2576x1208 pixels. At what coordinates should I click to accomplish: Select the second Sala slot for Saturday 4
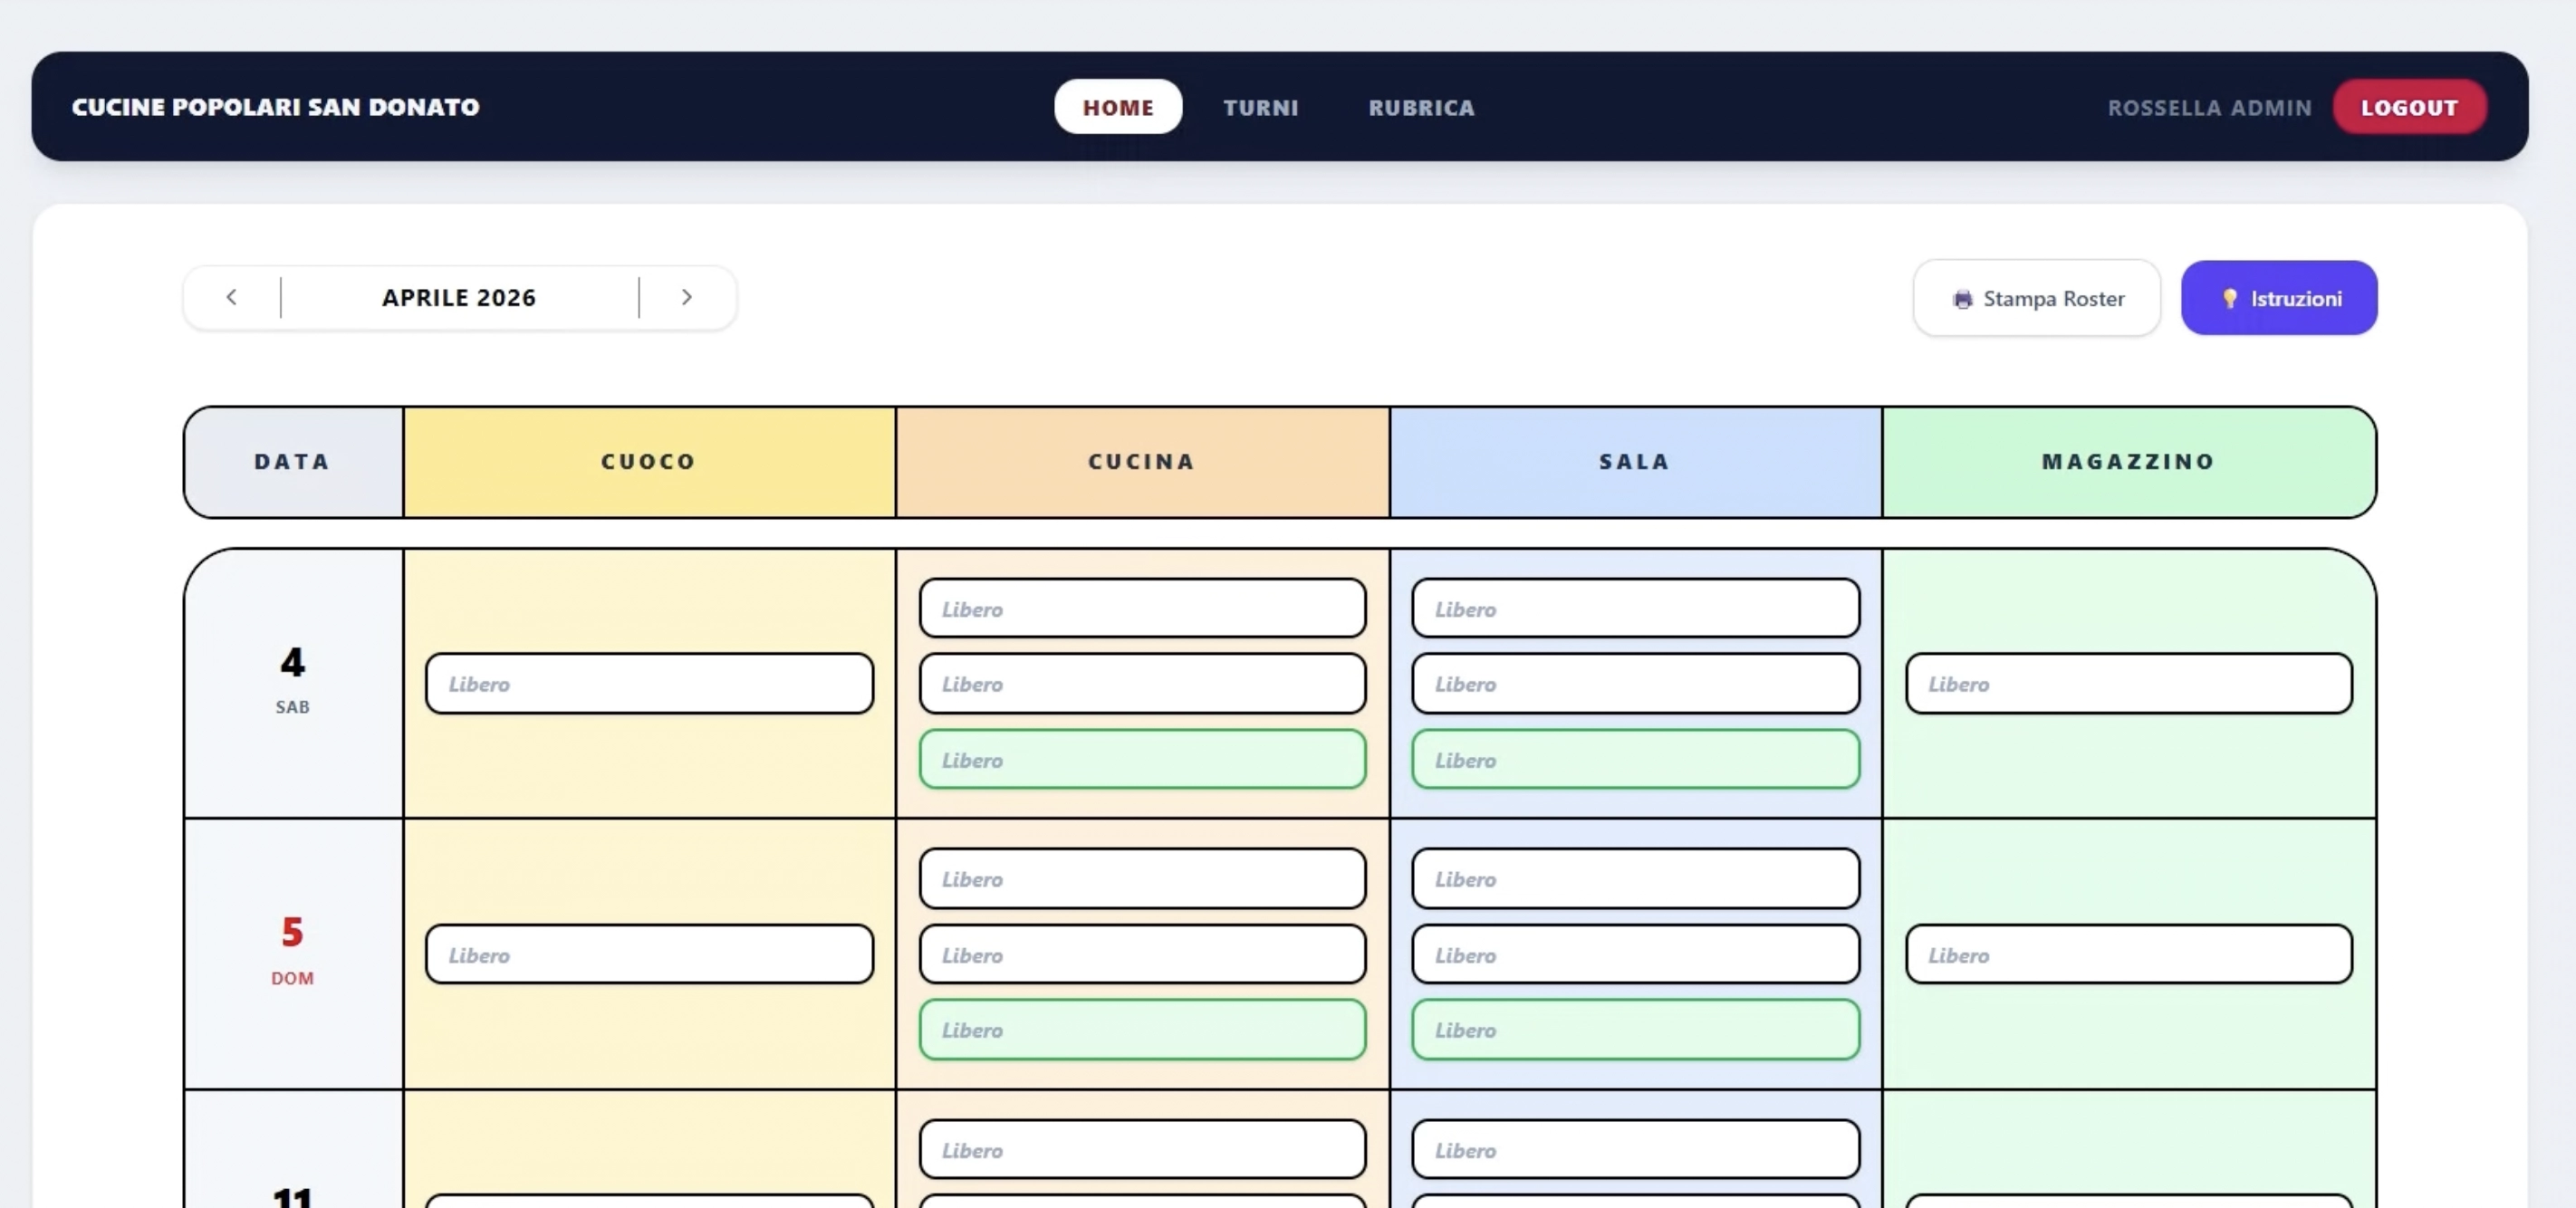tap(1635, 684)
